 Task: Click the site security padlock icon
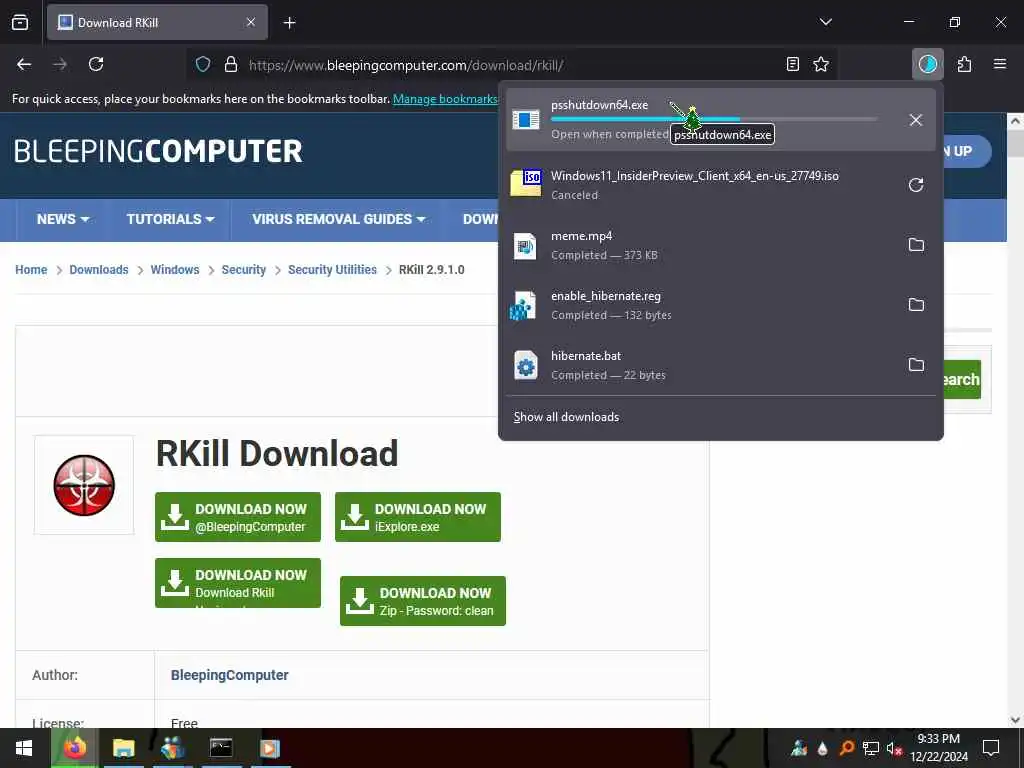(231, 64)
